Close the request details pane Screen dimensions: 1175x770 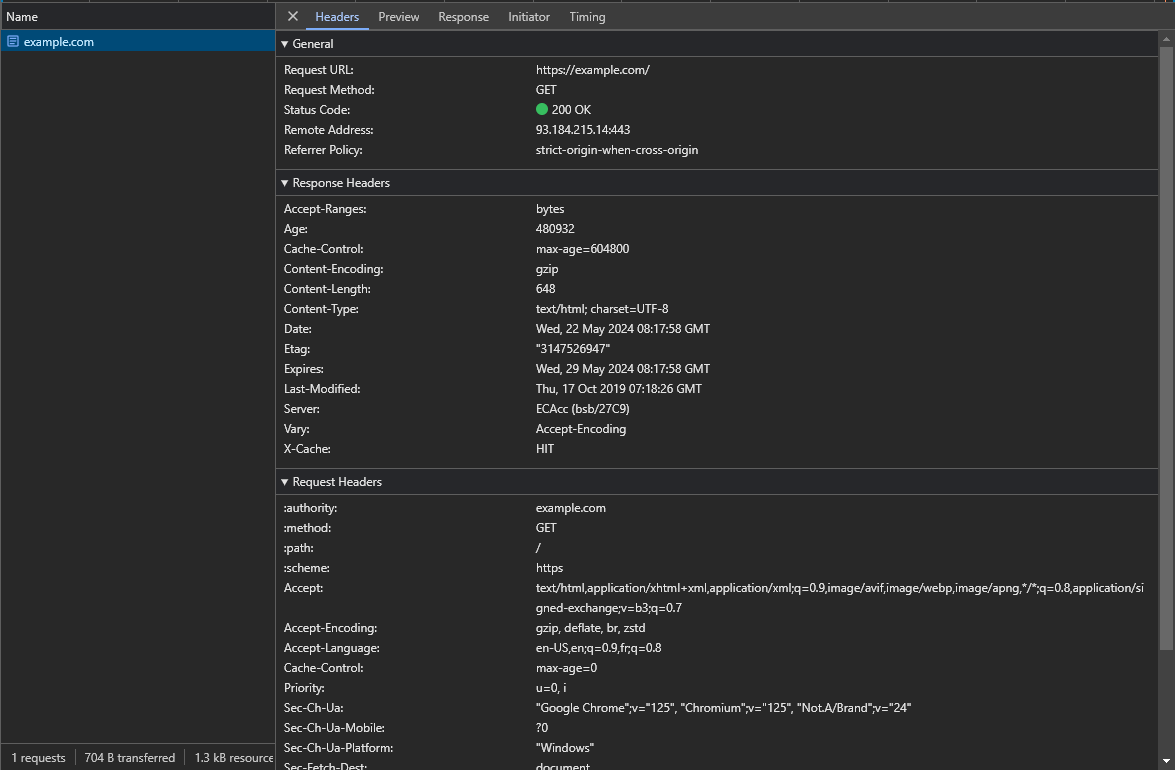pos(292,16)
